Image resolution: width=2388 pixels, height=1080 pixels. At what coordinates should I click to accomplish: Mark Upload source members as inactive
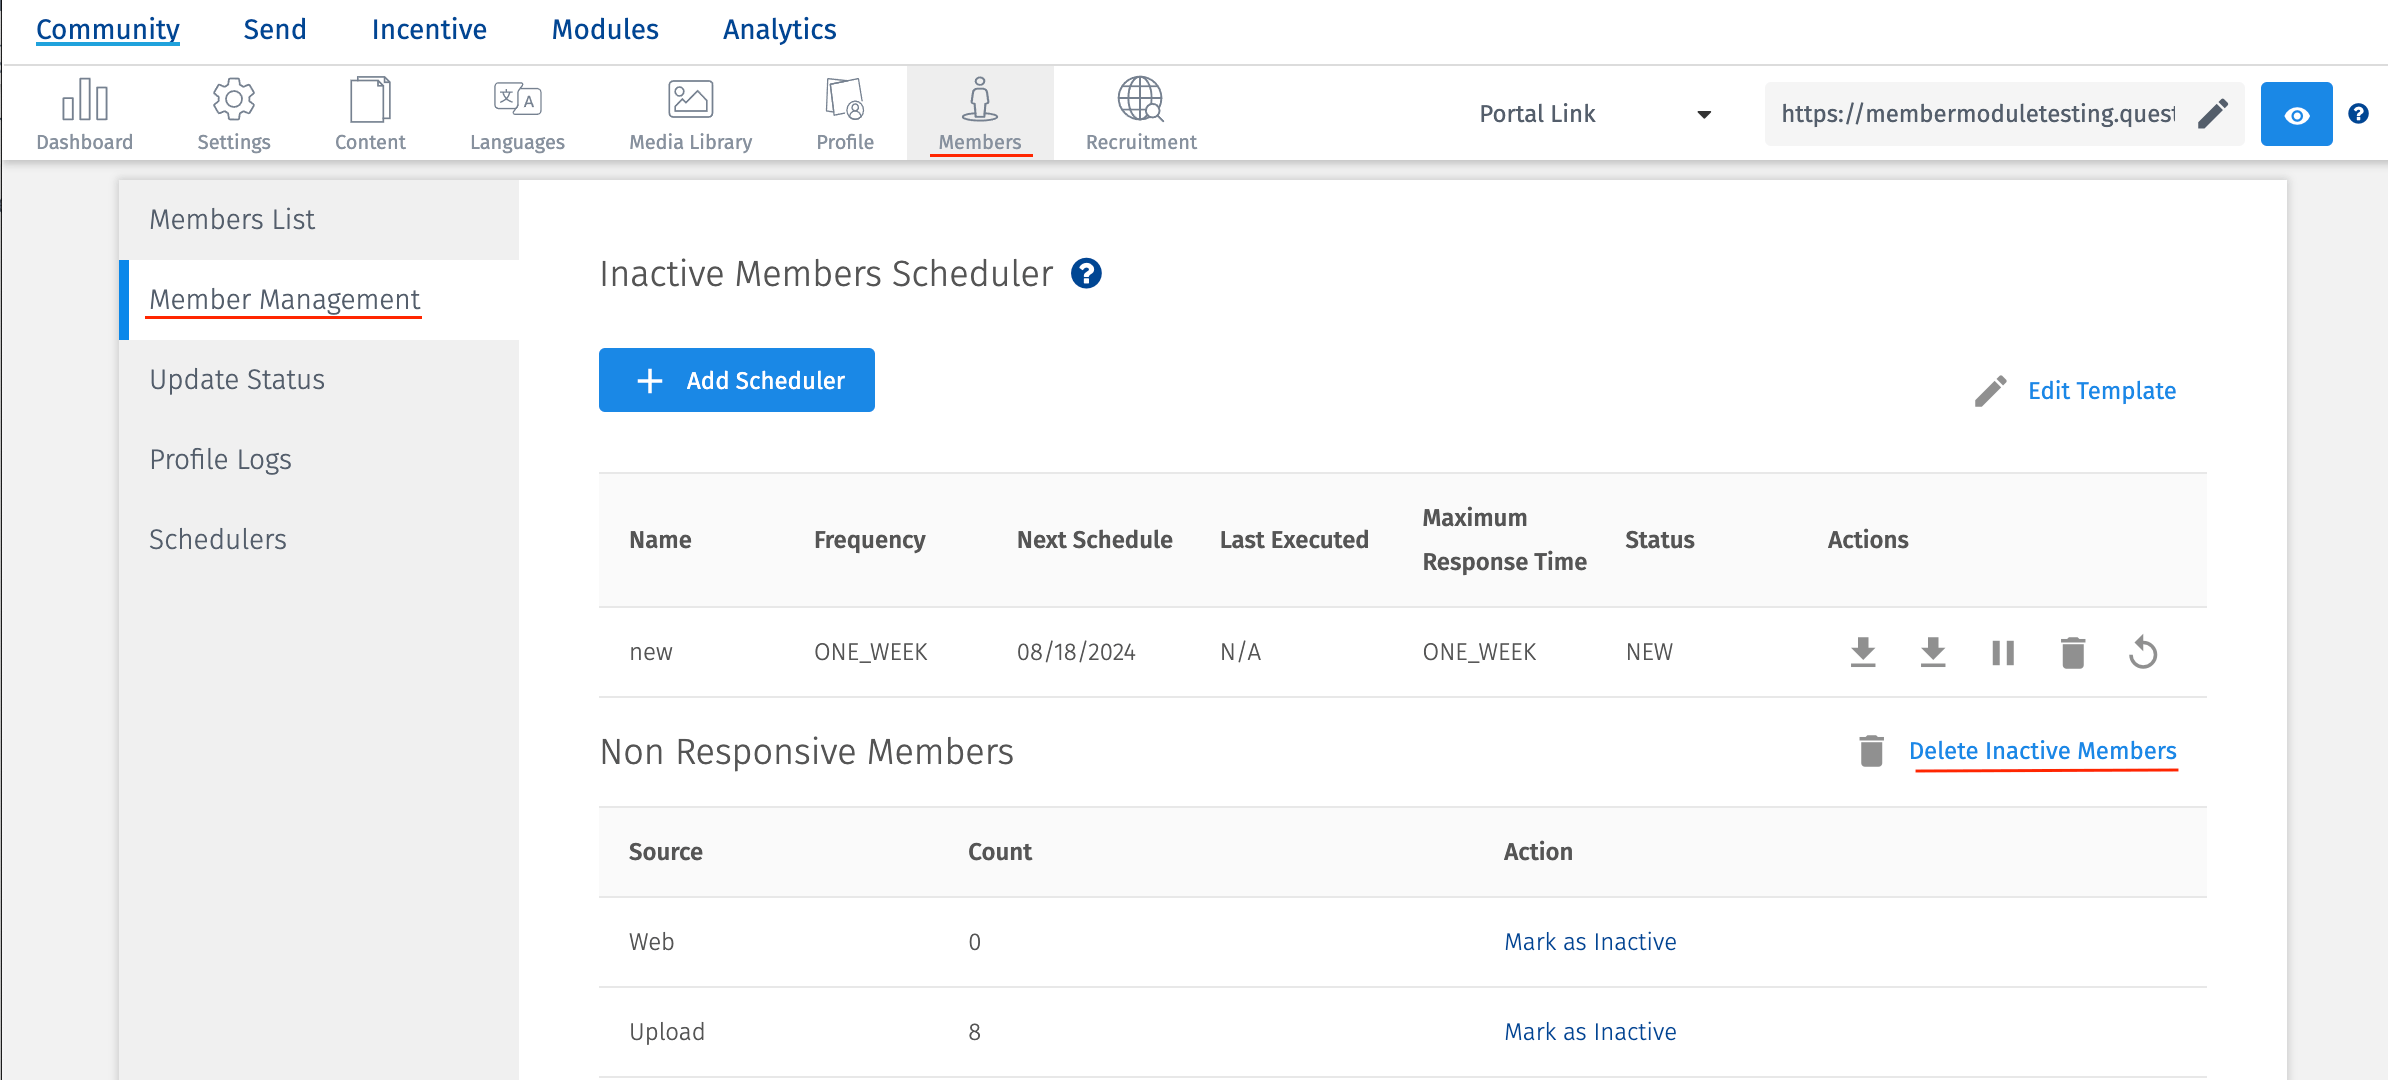(x=1590, y=1032)
